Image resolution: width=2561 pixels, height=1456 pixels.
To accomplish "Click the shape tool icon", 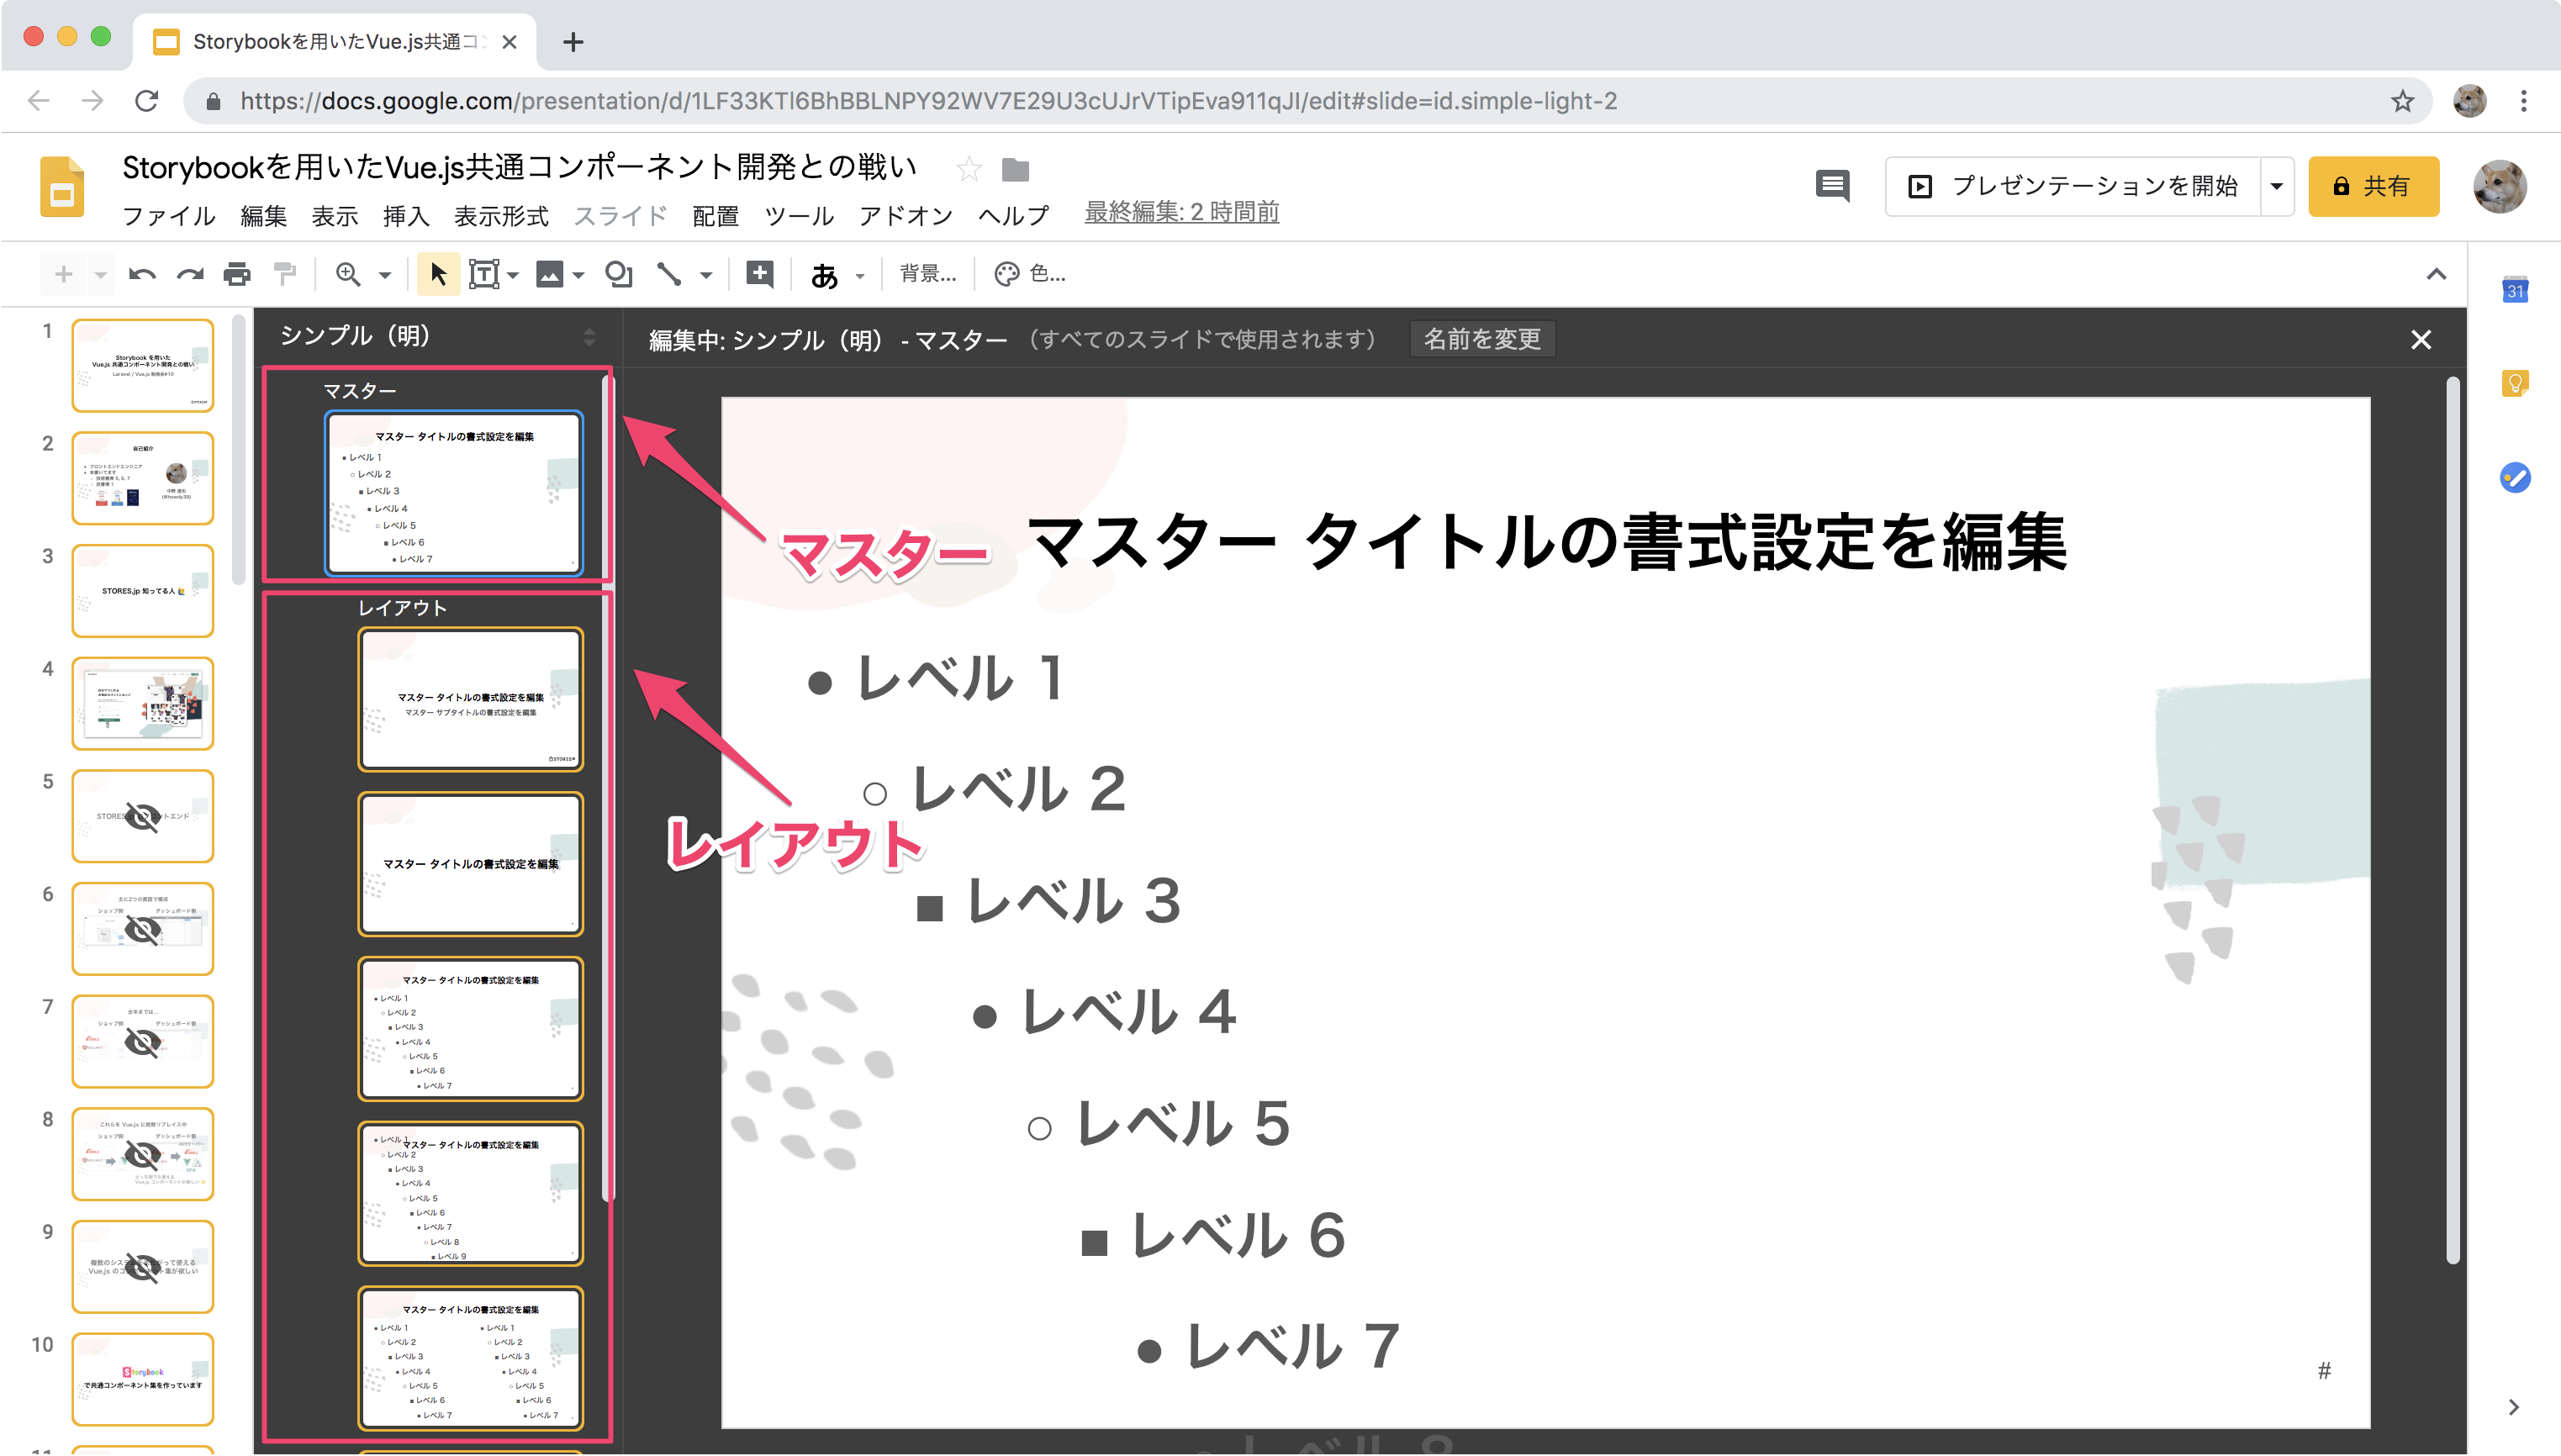I will tap(619, 274).
